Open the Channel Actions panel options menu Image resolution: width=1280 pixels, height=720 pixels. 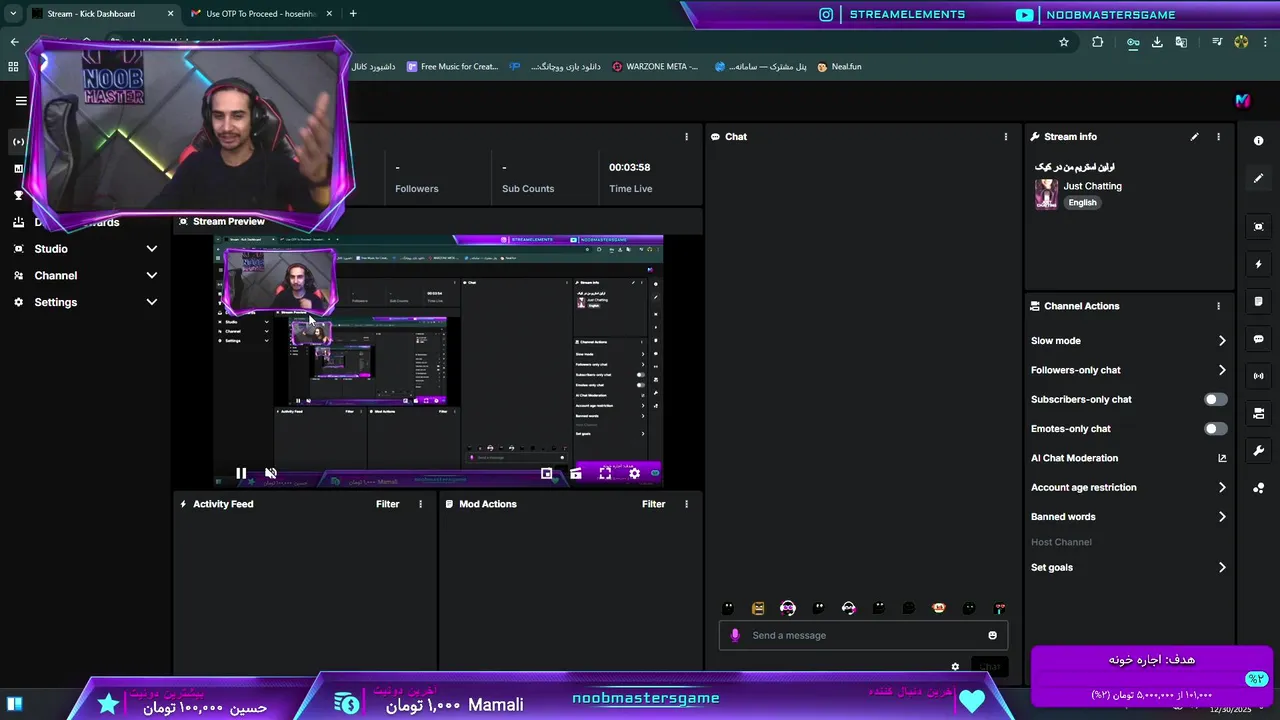click(1218, 306)
